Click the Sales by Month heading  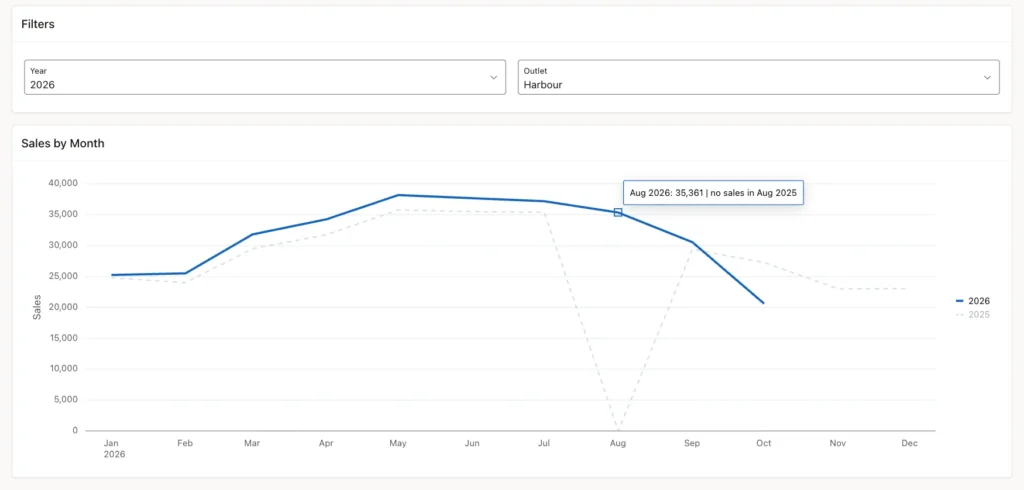pyautogui.click(x=63, y=143)
